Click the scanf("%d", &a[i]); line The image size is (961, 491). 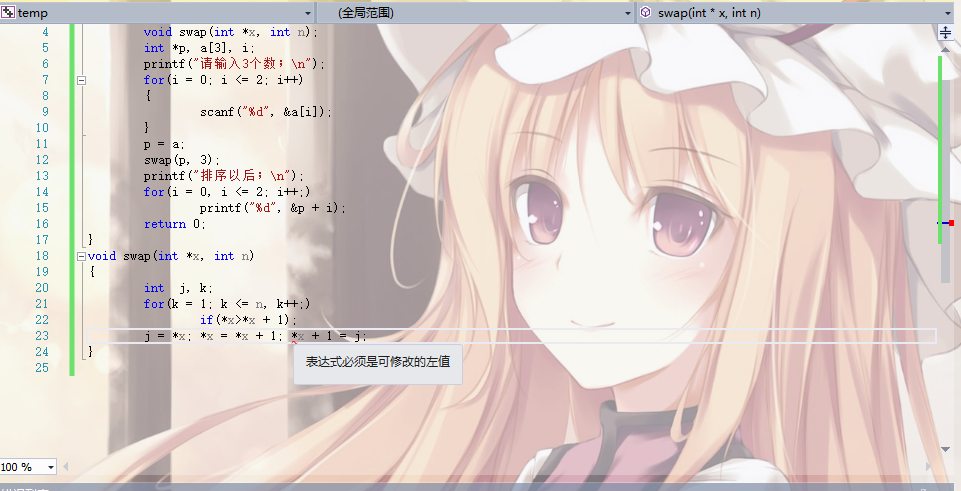click(266, 112)
